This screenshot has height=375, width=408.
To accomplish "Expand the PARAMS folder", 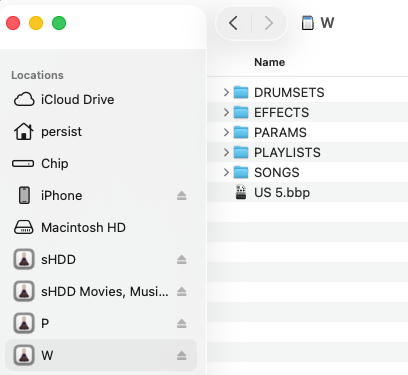I will pos(226,132).
